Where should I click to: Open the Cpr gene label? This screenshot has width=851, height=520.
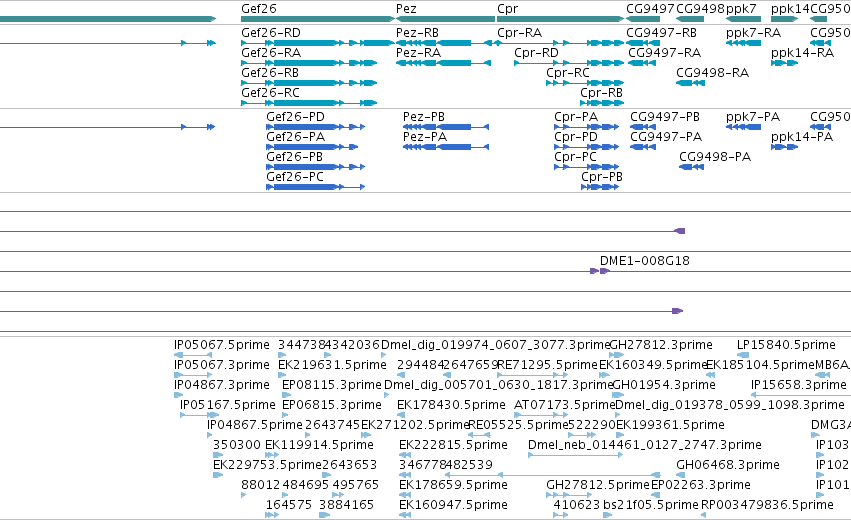(507, 9)
